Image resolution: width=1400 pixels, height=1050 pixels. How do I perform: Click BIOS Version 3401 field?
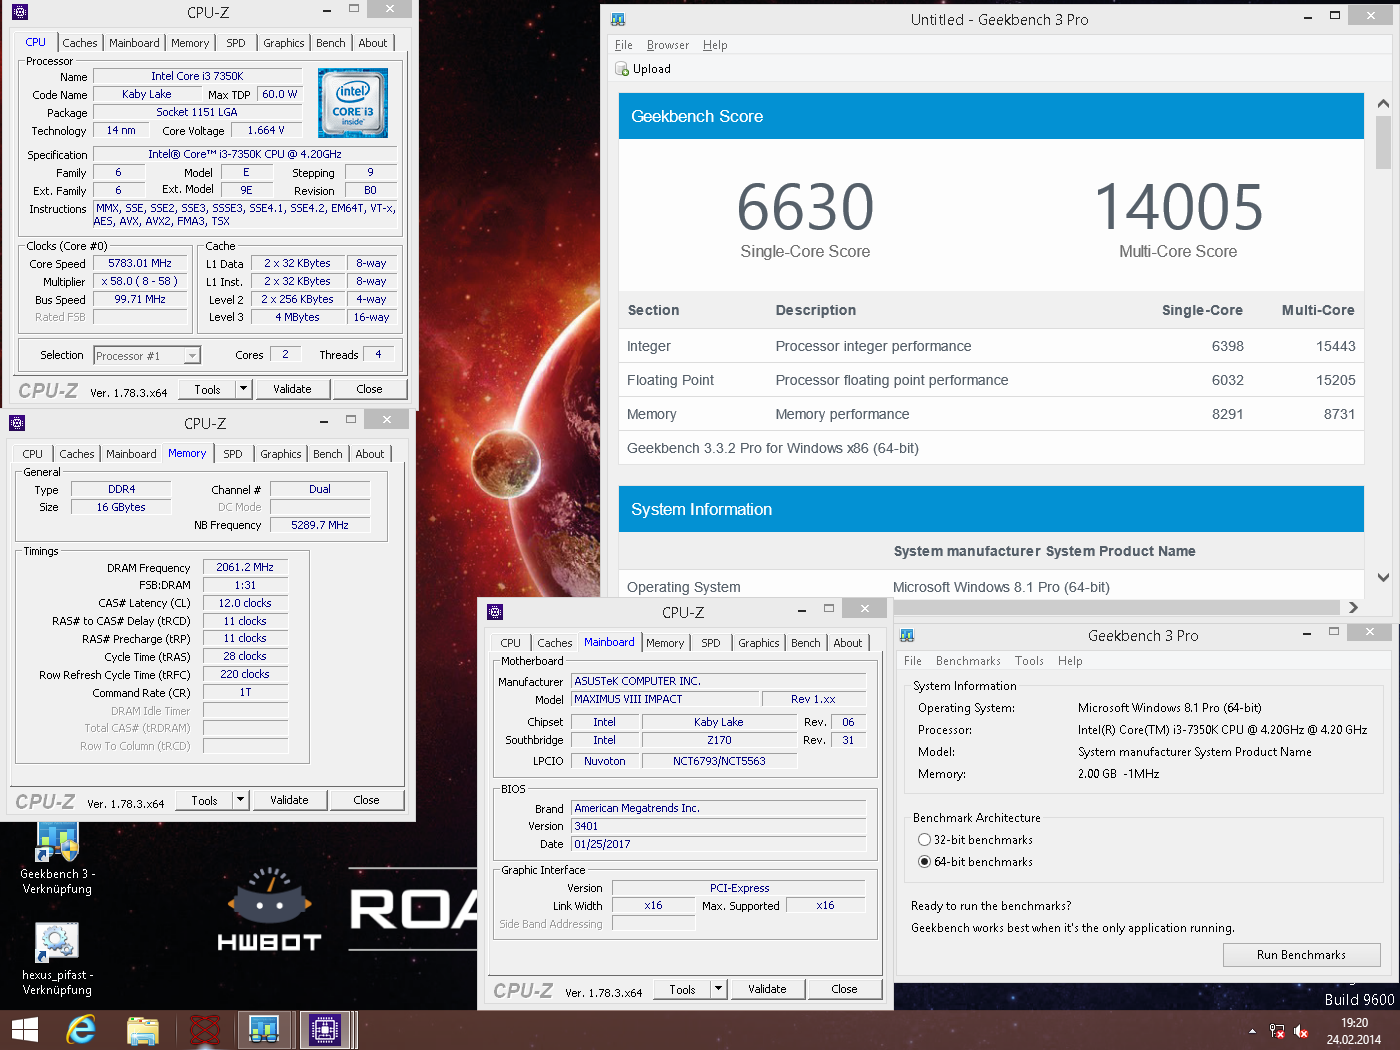coord(718,826)
